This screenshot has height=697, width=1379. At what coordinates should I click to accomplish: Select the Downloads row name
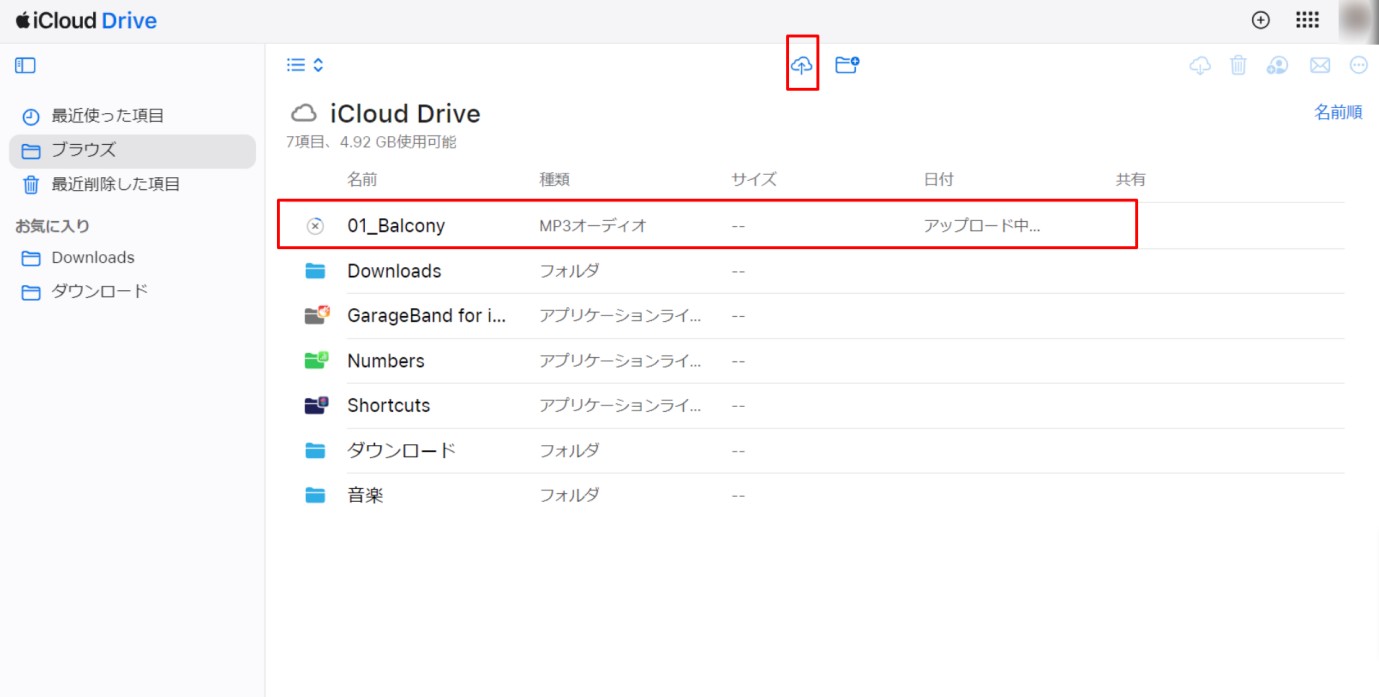point(394,271)
